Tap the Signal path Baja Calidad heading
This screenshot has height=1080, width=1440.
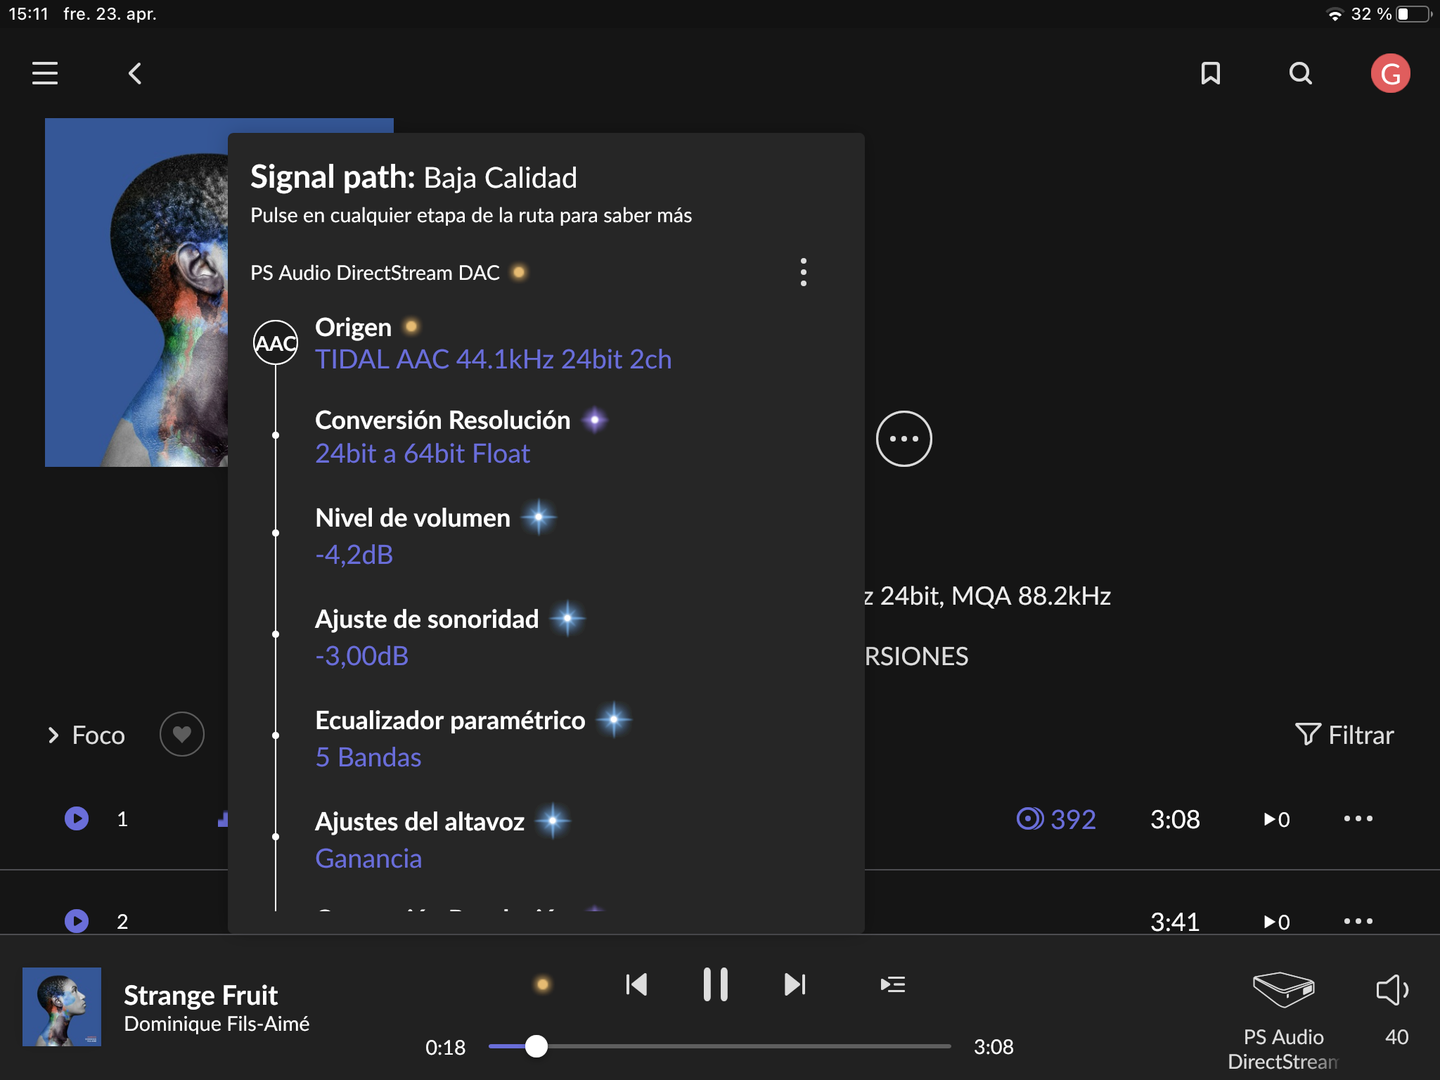click(413, 177)
